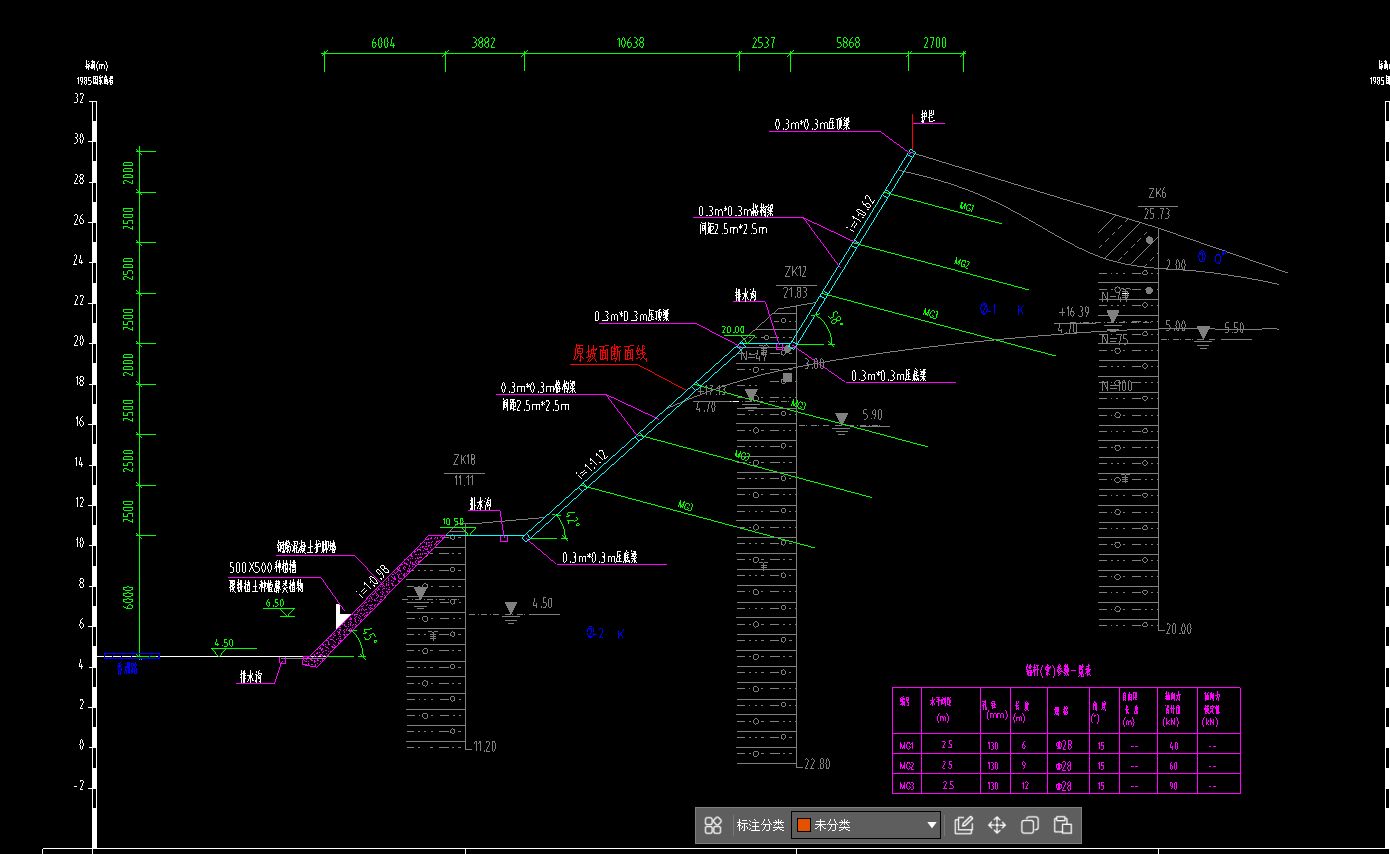Screen dimensions: 1390x854
Task: Select borehole label ZK12
Action: 795,271
